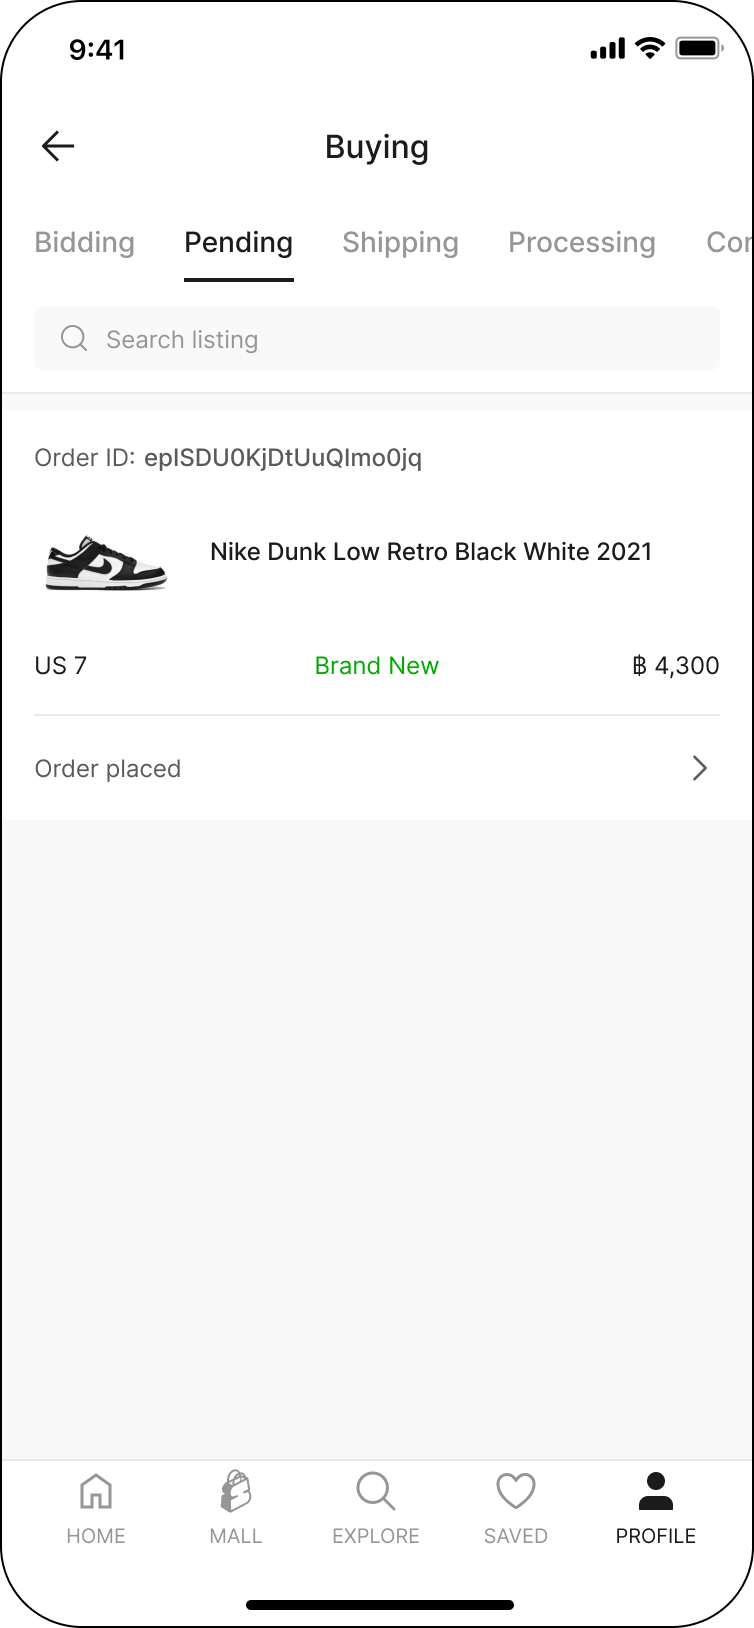
Task: Open the Home tab icon
Action: coord(96,1492)
